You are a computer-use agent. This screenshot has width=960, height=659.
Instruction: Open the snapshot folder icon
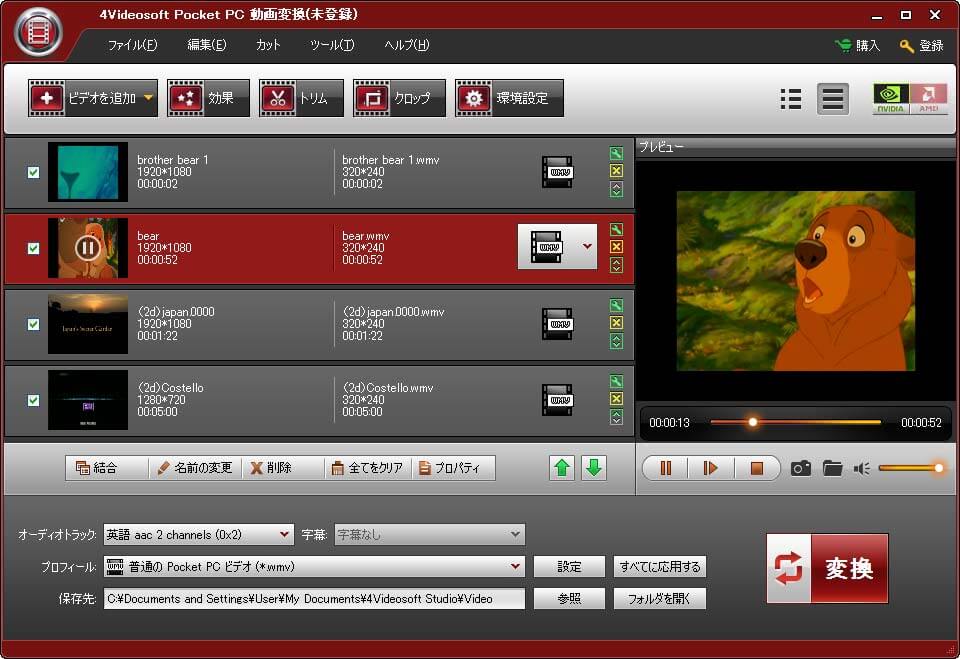(x=833, y=469)
